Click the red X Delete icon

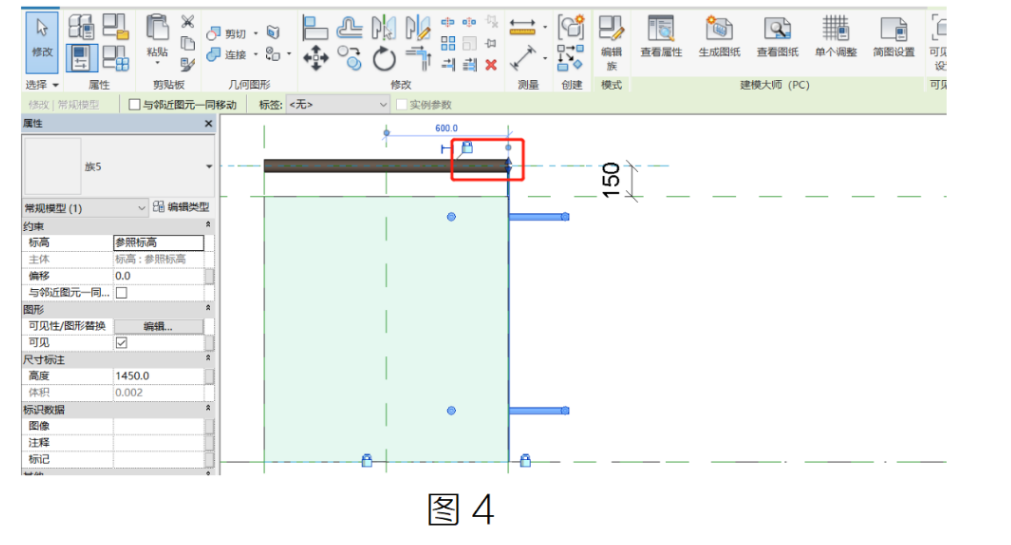(491, 64)
